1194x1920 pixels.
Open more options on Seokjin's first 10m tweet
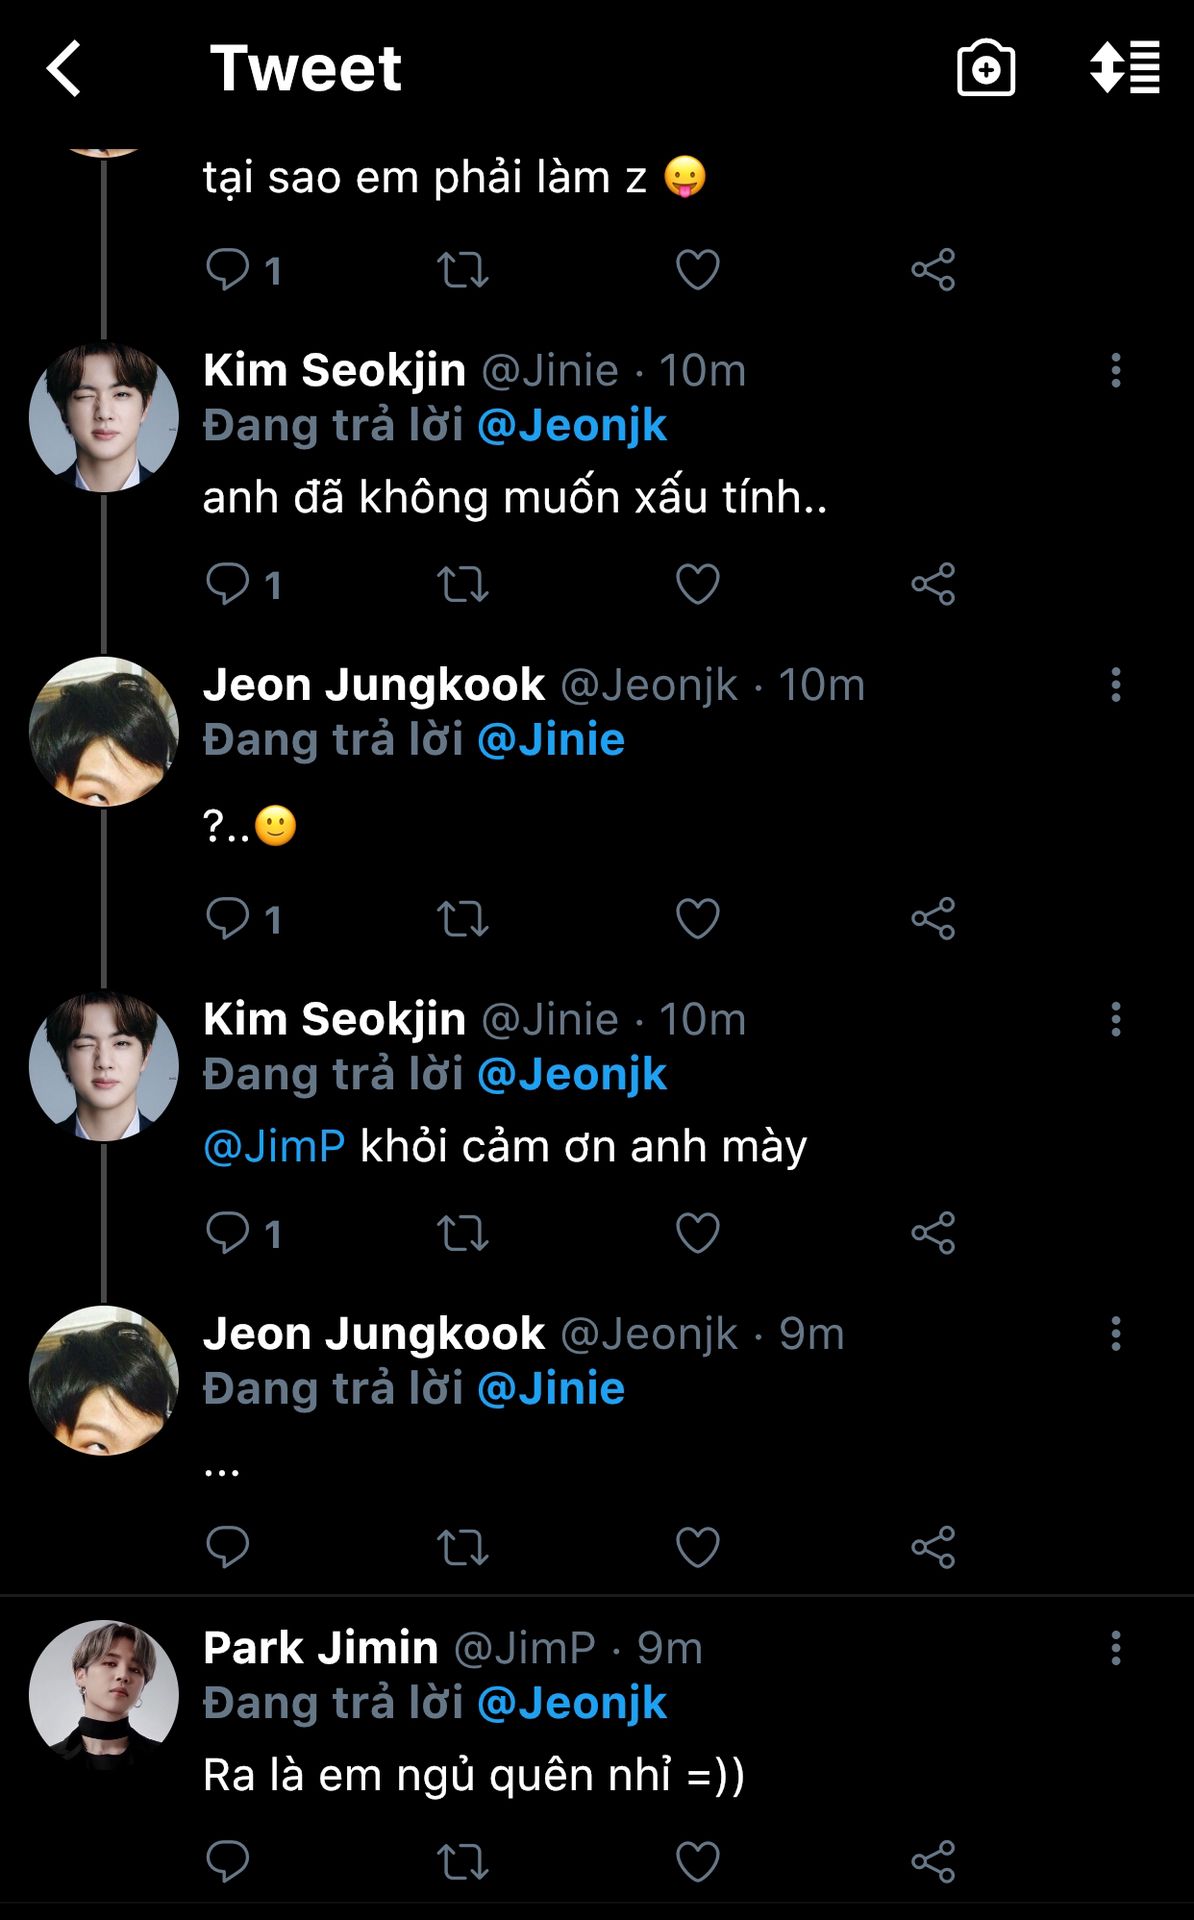point(1116,371)
